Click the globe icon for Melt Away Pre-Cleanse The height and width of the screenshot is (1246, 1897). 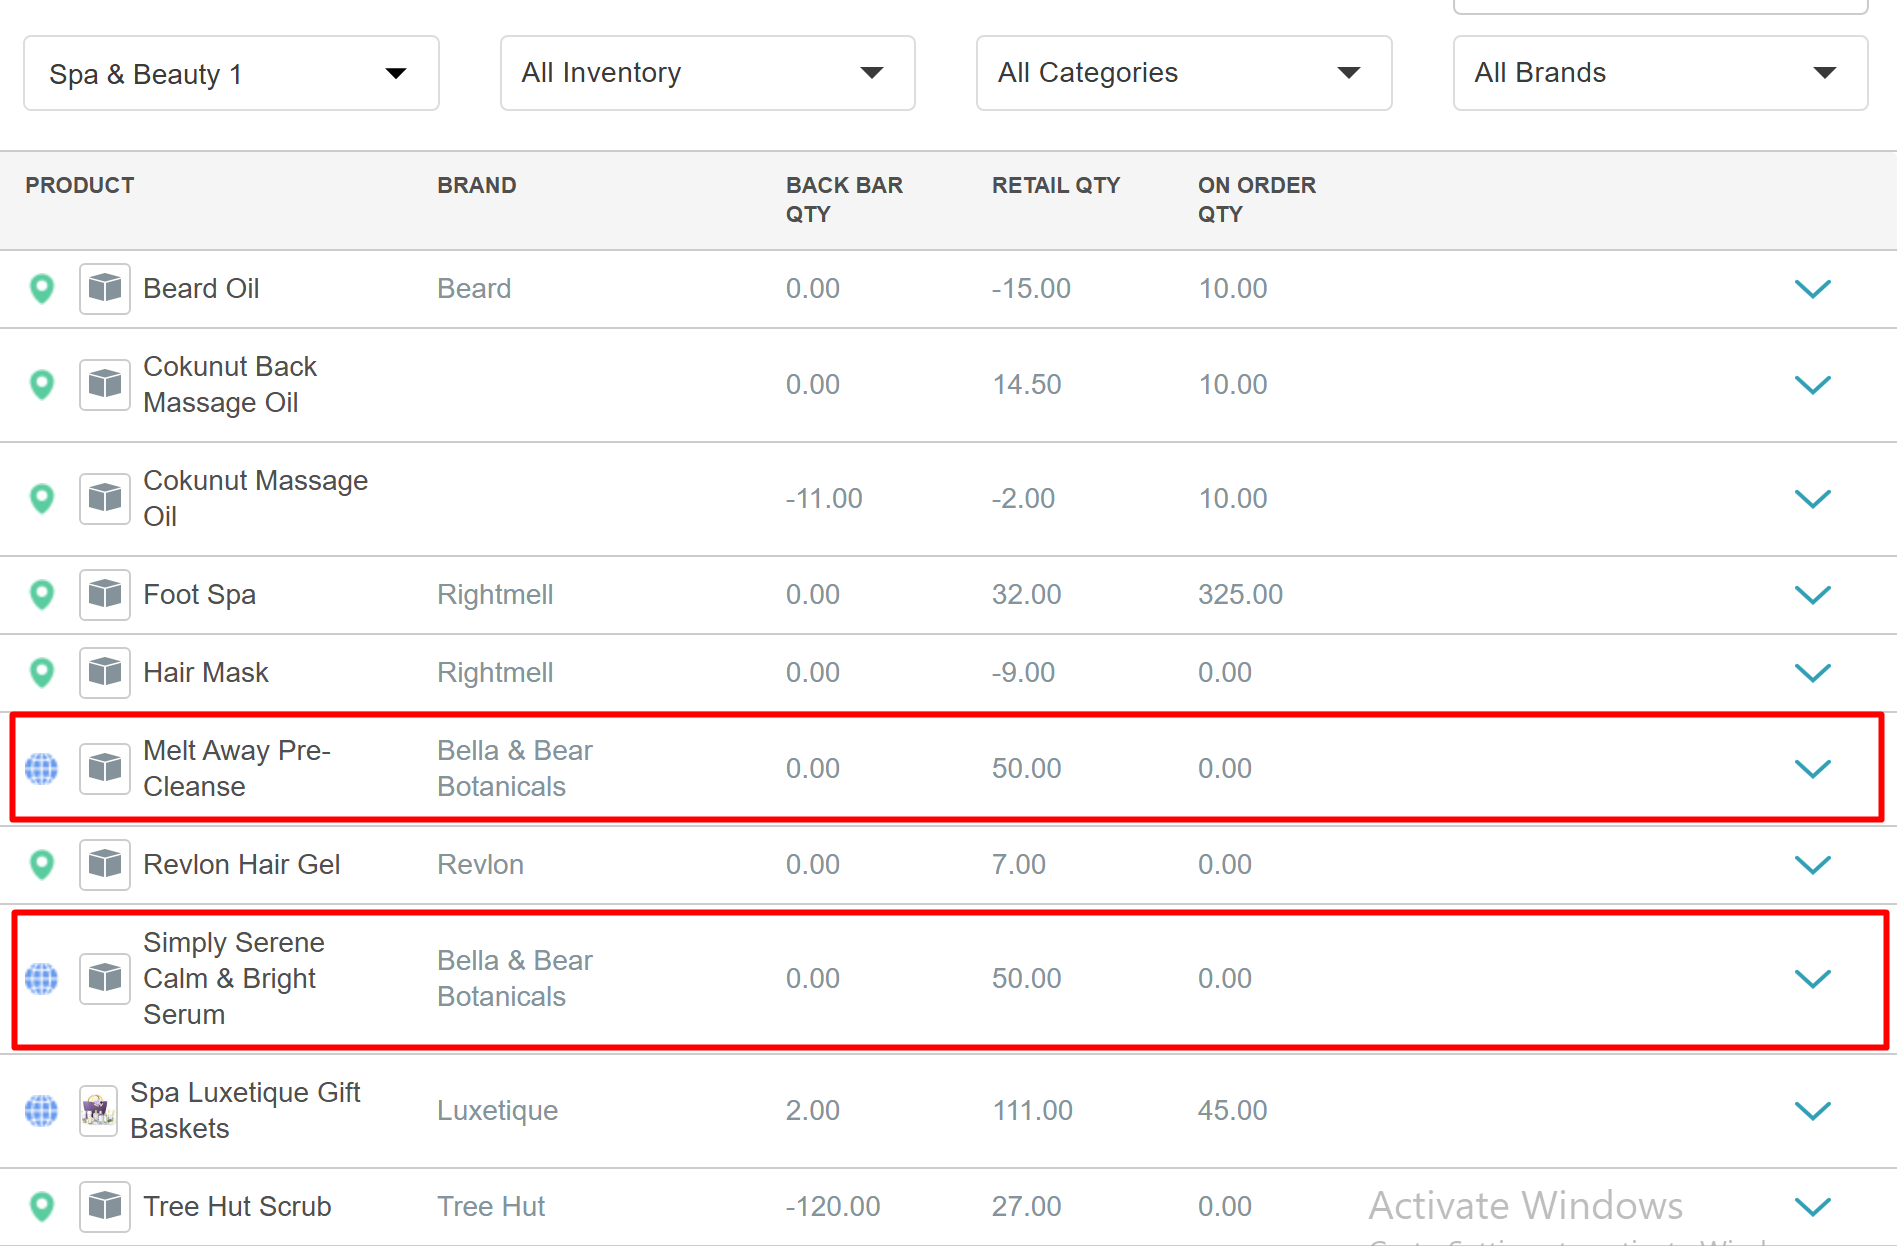41,769
